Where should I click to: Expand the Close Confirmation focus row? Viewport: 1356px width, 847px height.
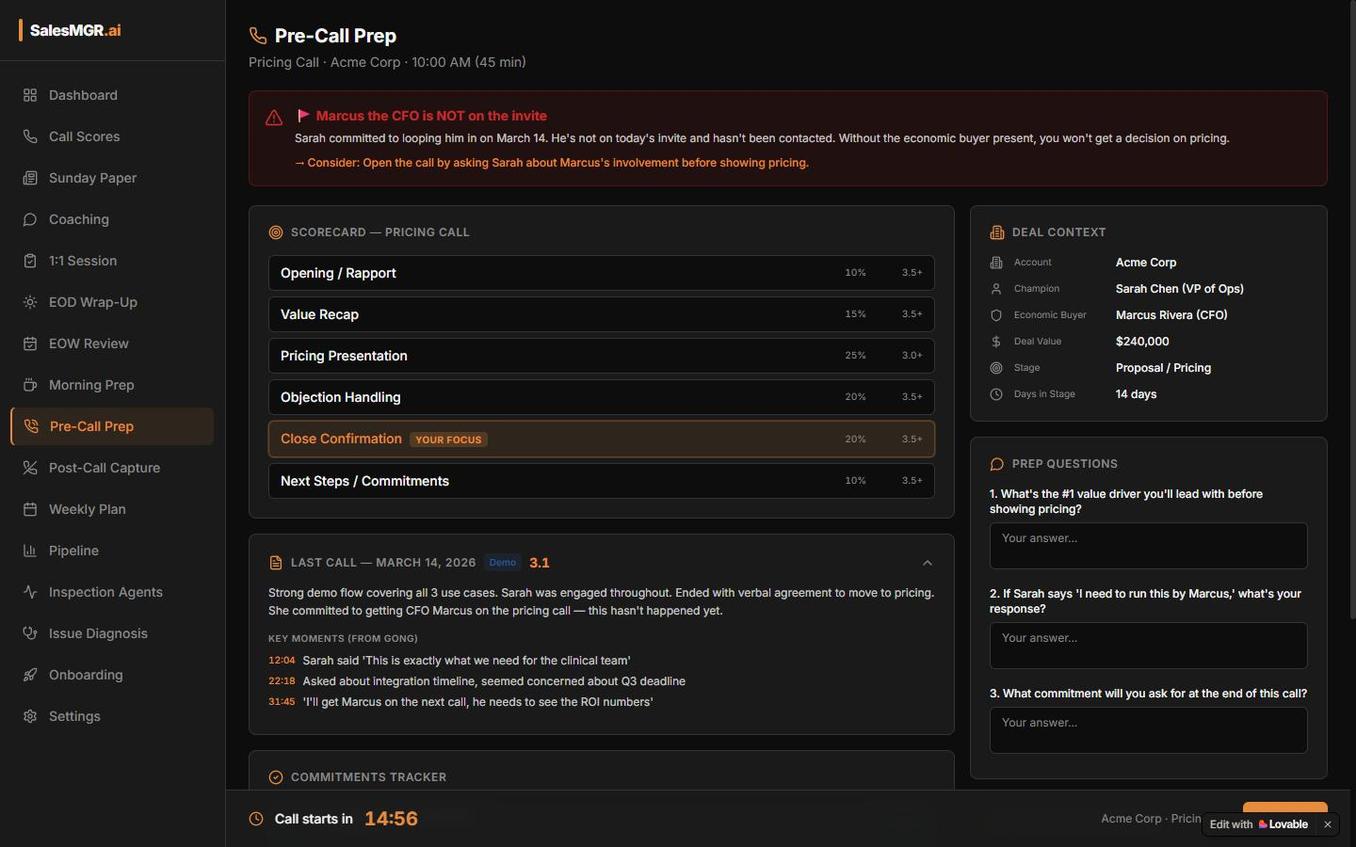(601, 439)
